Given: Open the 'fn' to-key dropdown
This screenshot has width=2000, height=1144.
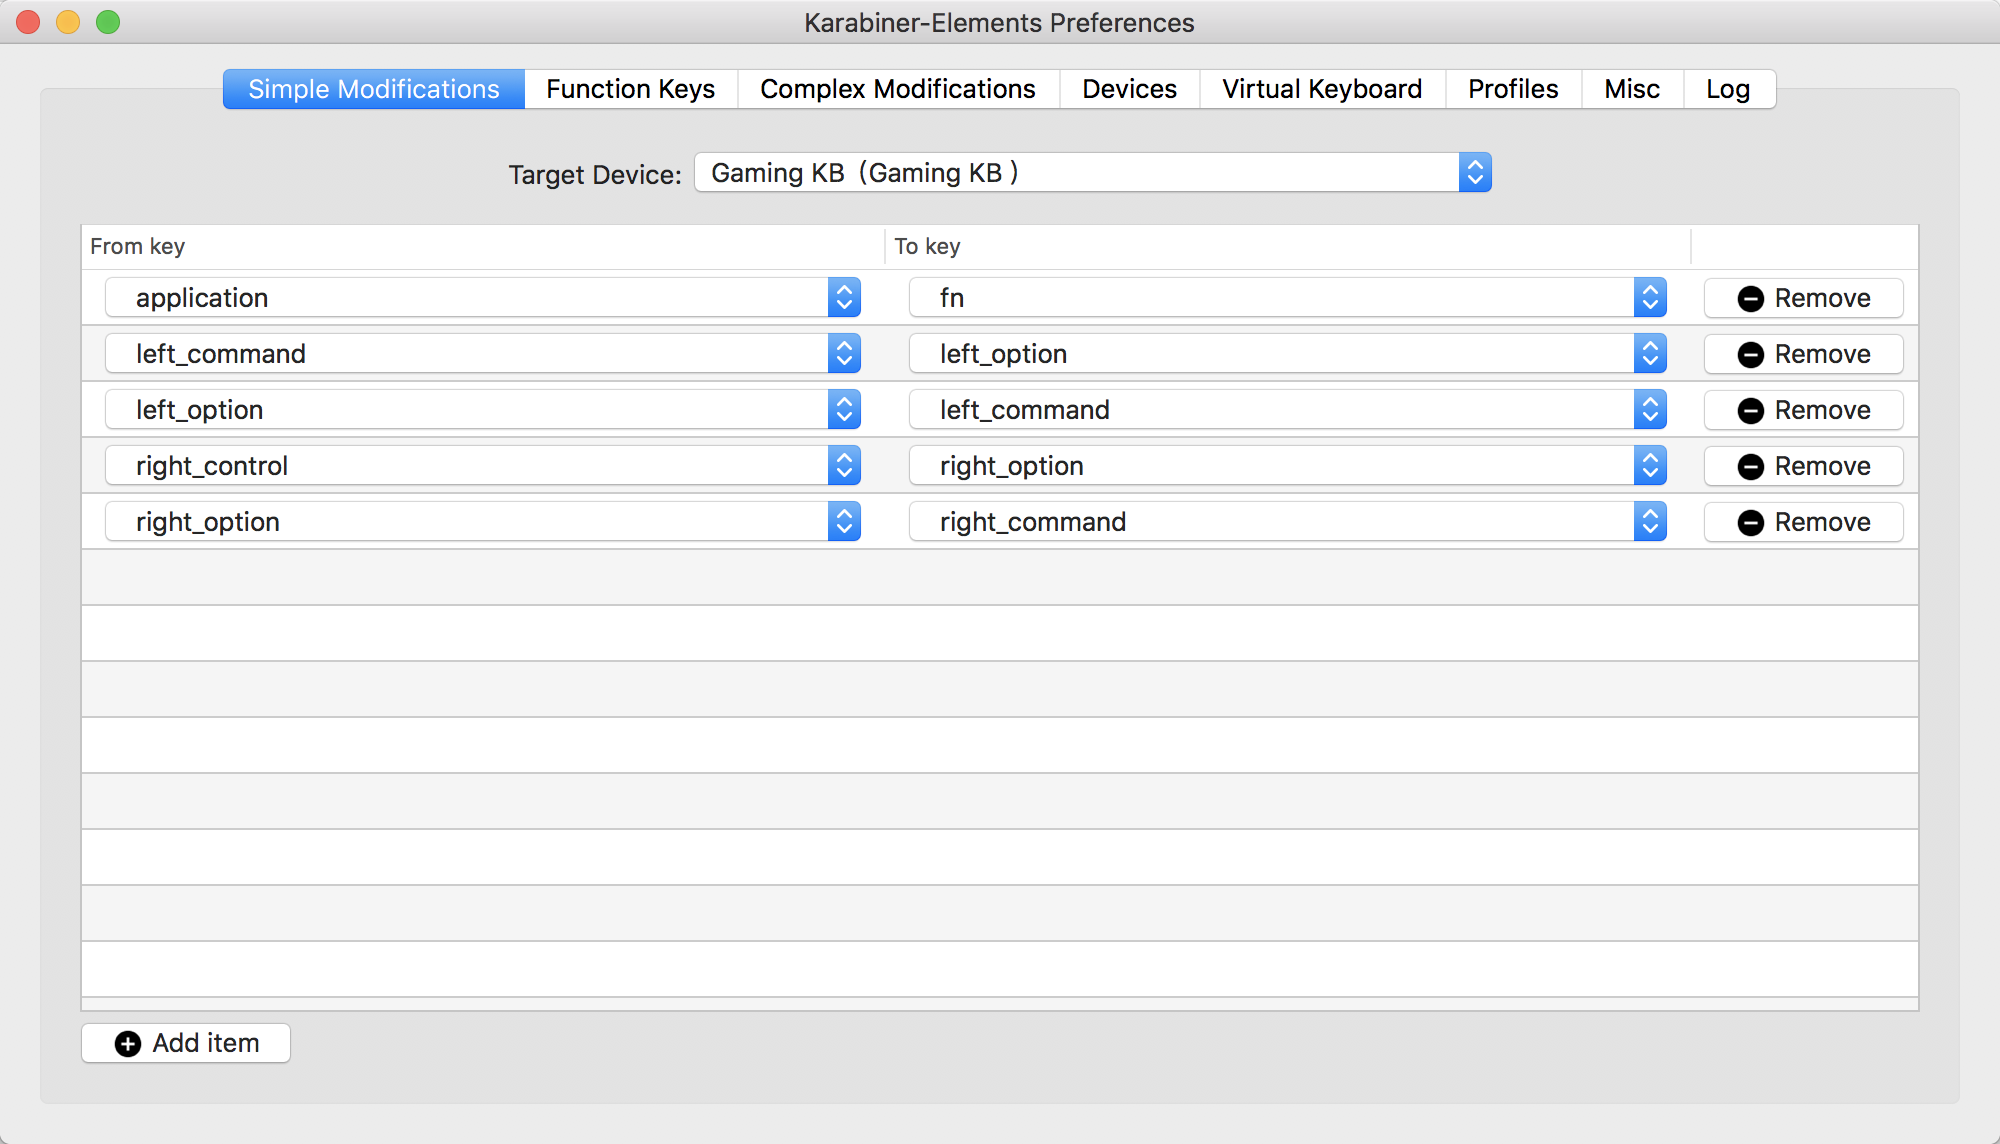Looking at the screenshot, I should point(1288,298).
